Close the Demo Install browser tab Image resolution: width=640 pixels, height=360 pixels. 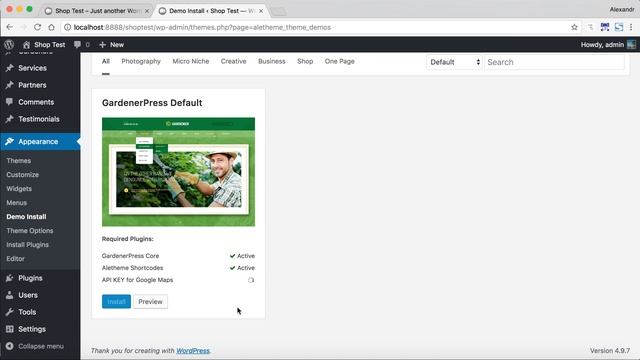(261, 11)
